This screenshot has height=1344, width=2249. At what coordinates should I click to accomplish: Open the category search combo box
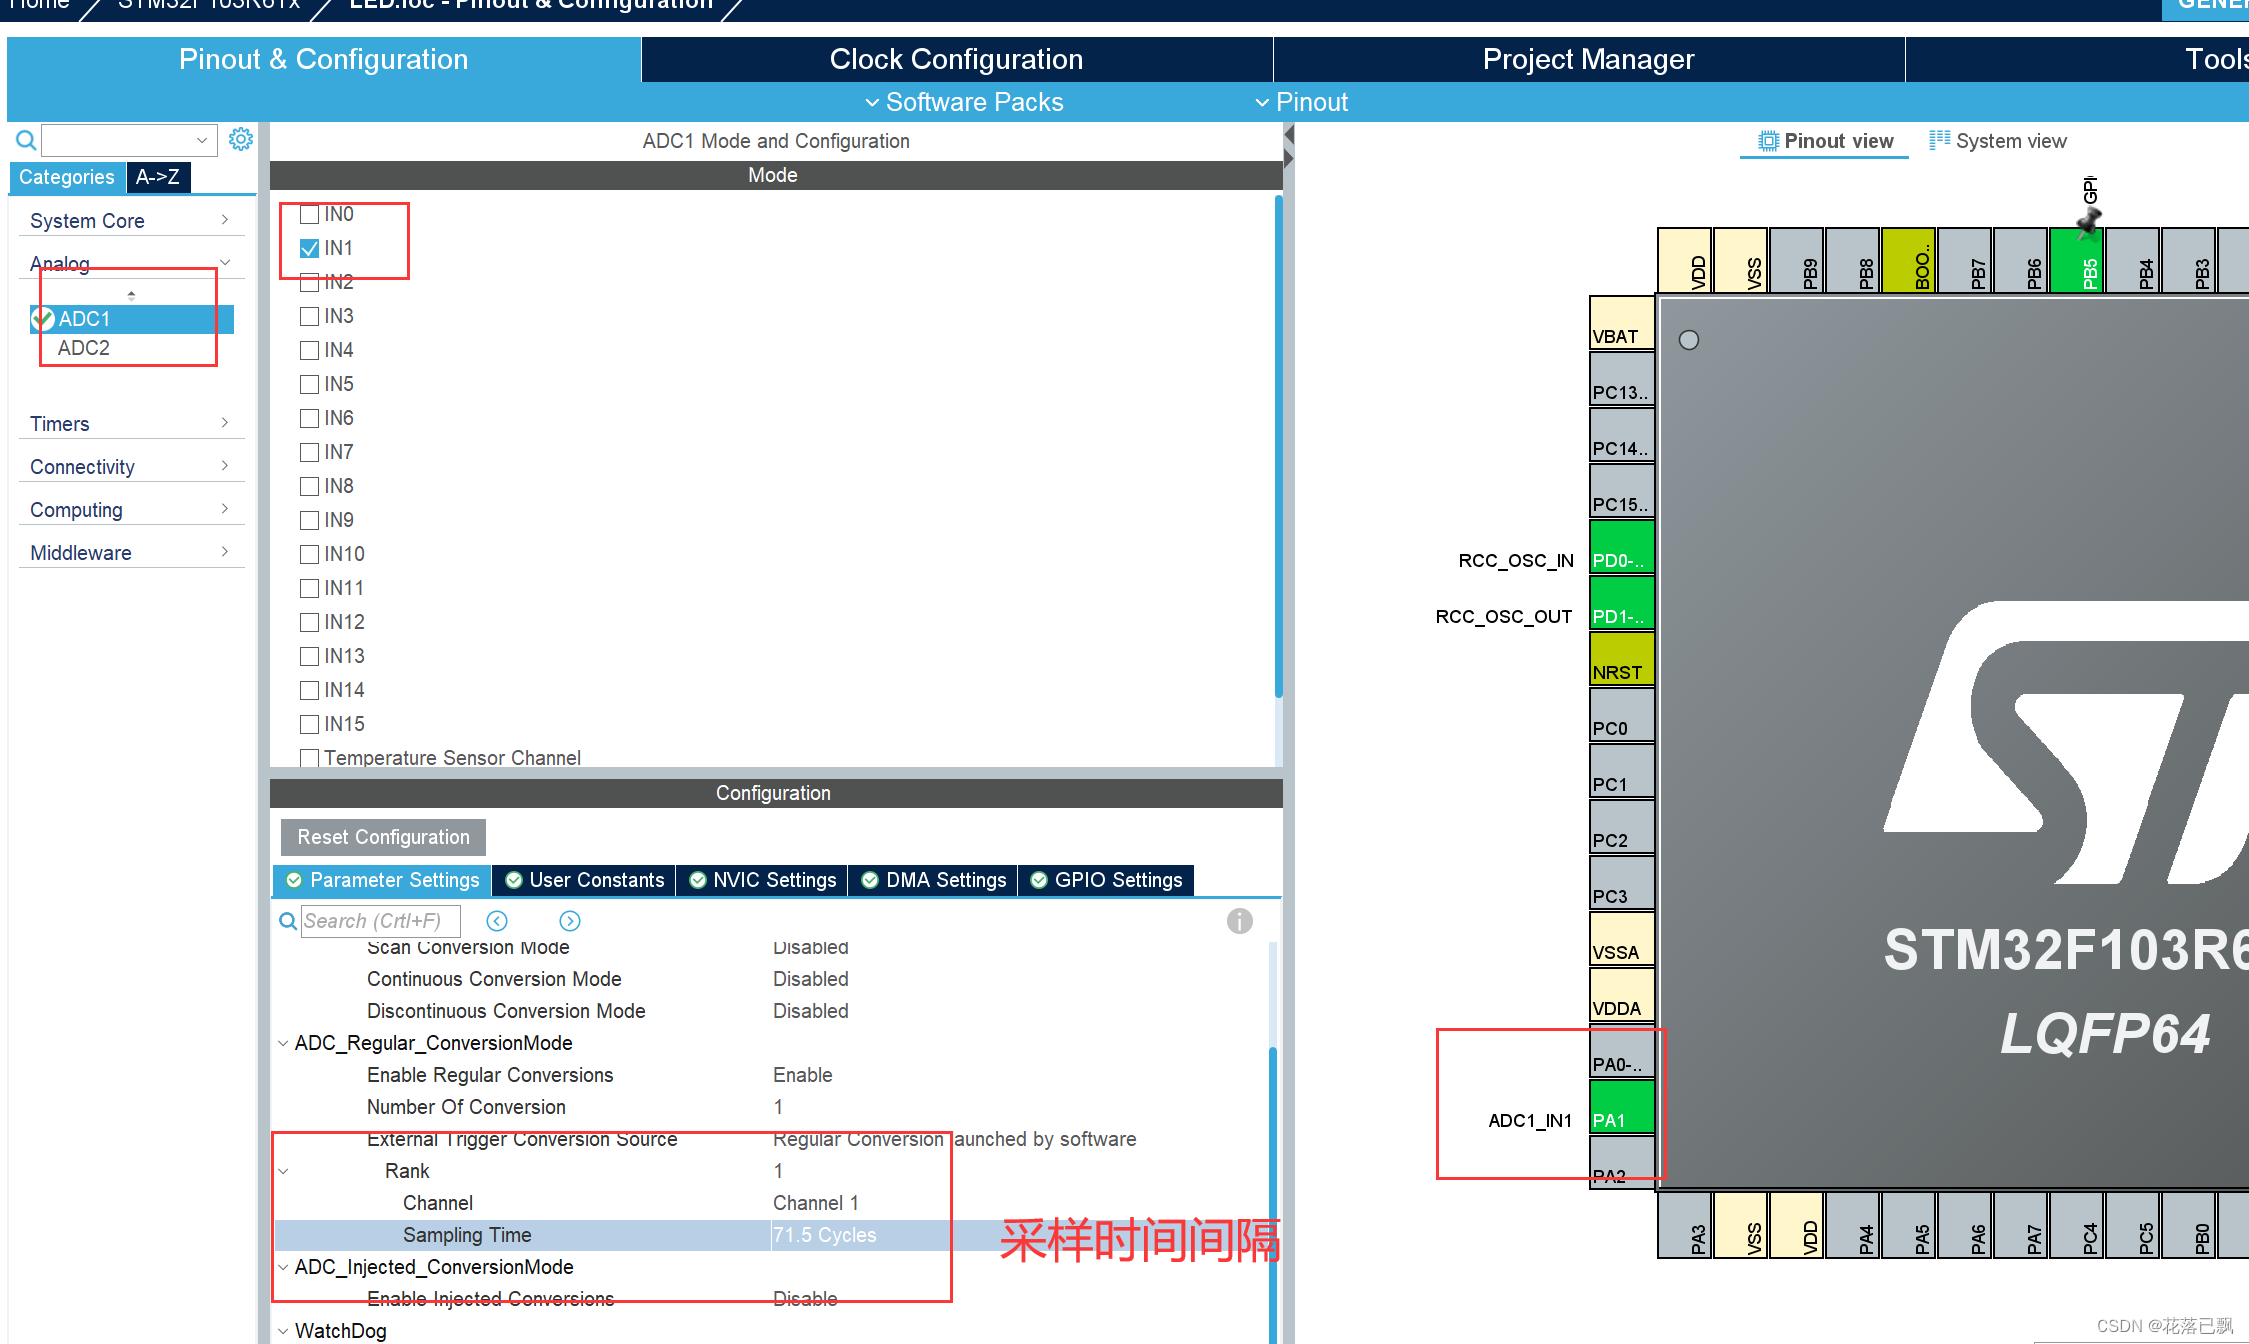pos(129,140)
